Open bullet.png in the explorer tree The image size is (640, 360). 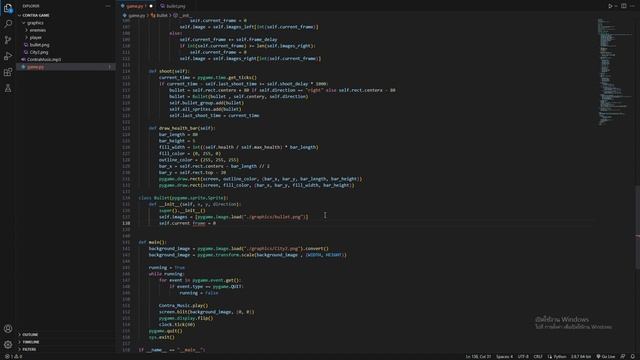click(x=39, y=45)
